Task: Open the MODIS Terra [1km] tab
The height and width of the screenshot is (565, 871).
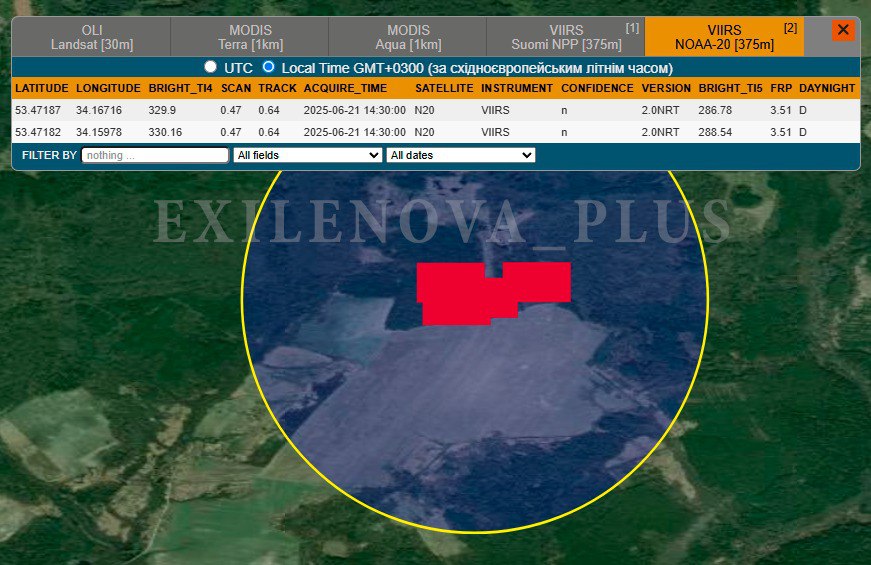Action: point(250,37)
